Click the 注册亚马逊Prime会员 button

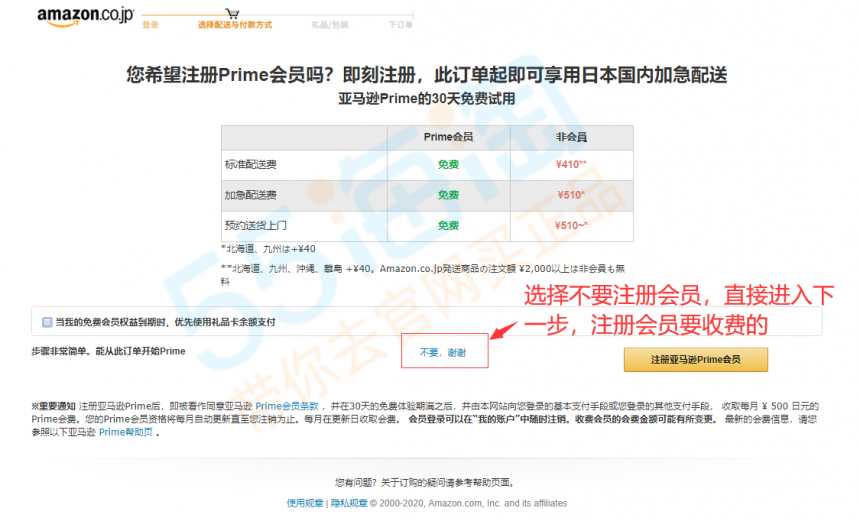point(695,360)
